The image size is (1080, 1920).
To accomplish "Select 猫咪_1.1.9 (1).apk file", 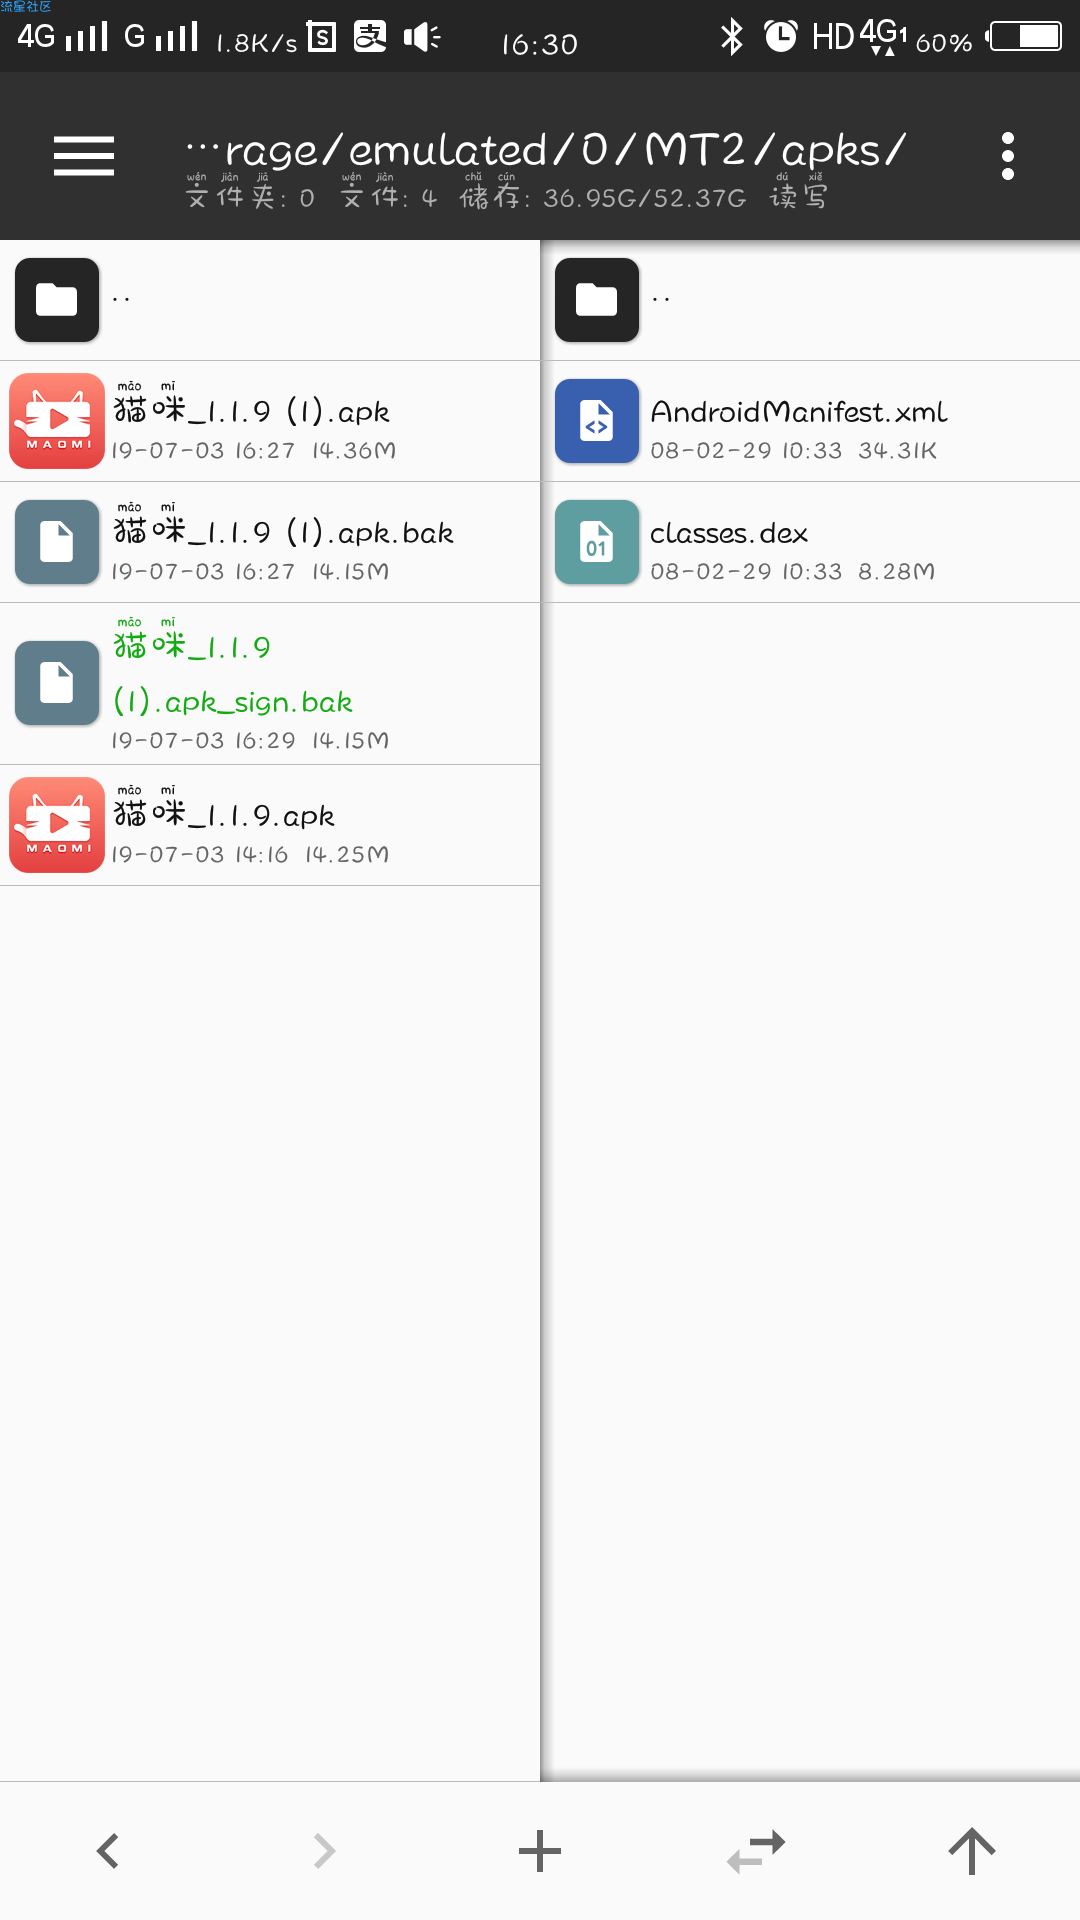I will (270, 421).
